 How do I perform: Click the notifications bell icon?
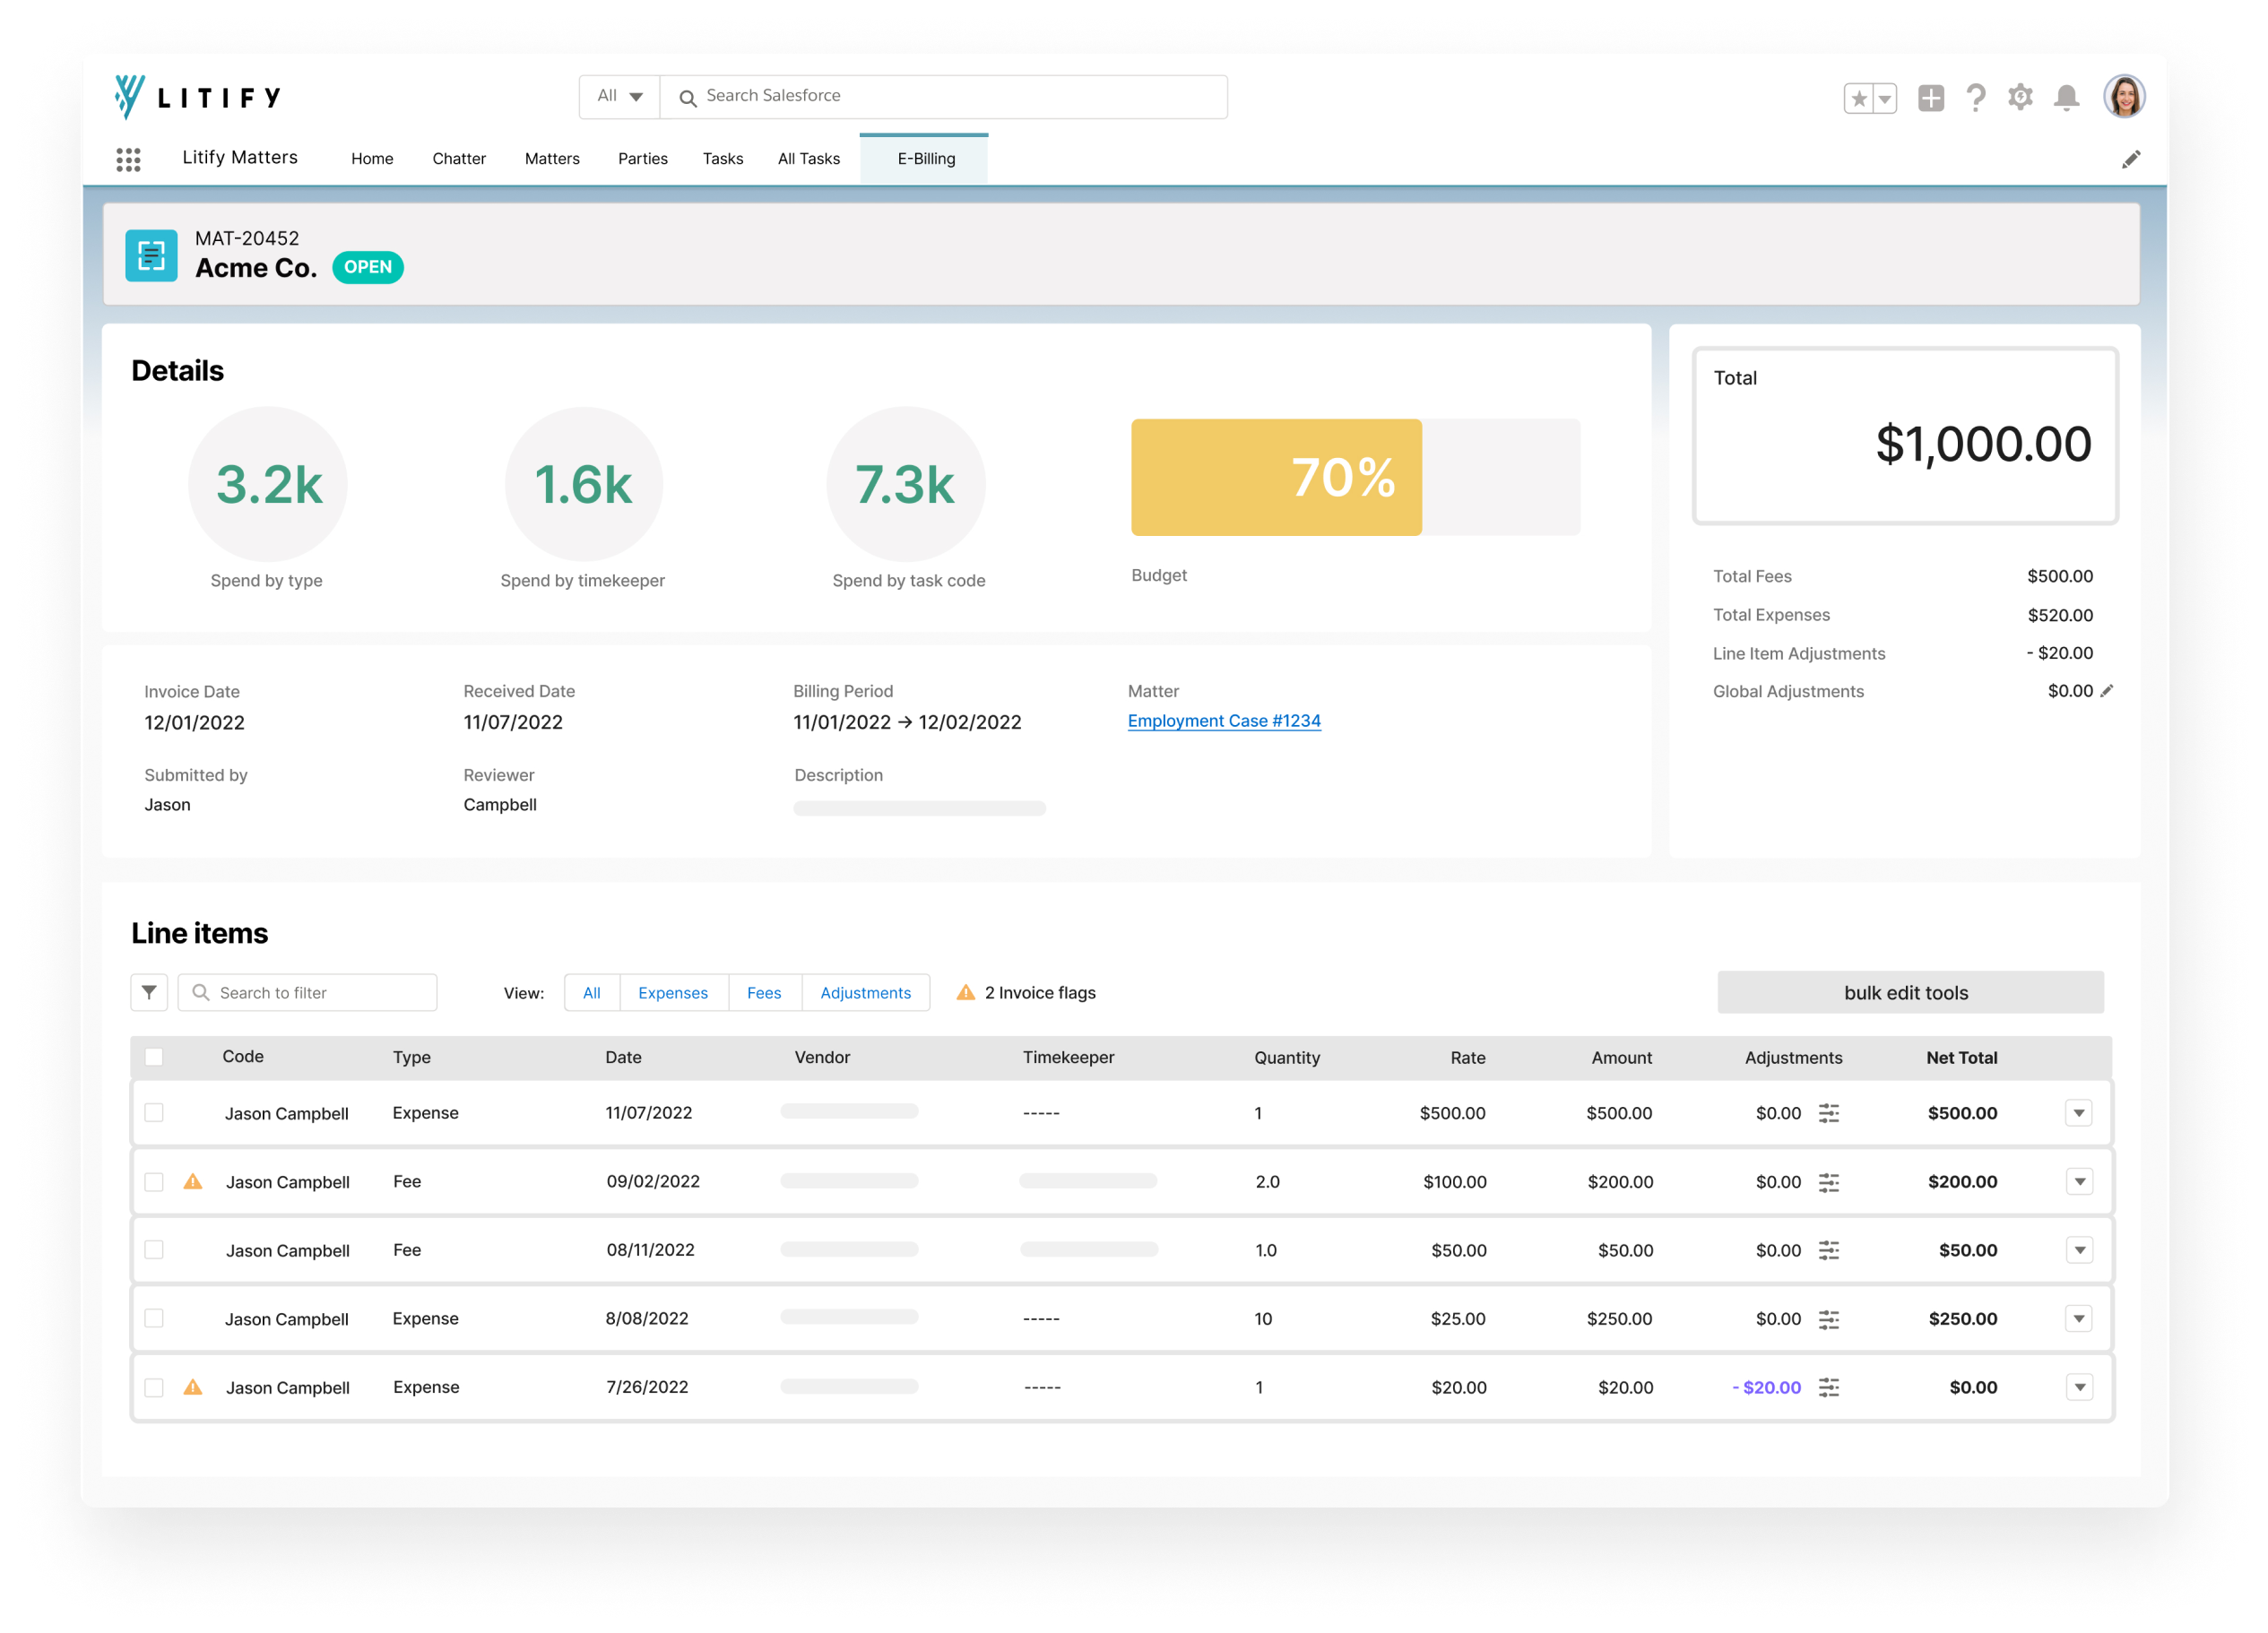click(2066, 98)
